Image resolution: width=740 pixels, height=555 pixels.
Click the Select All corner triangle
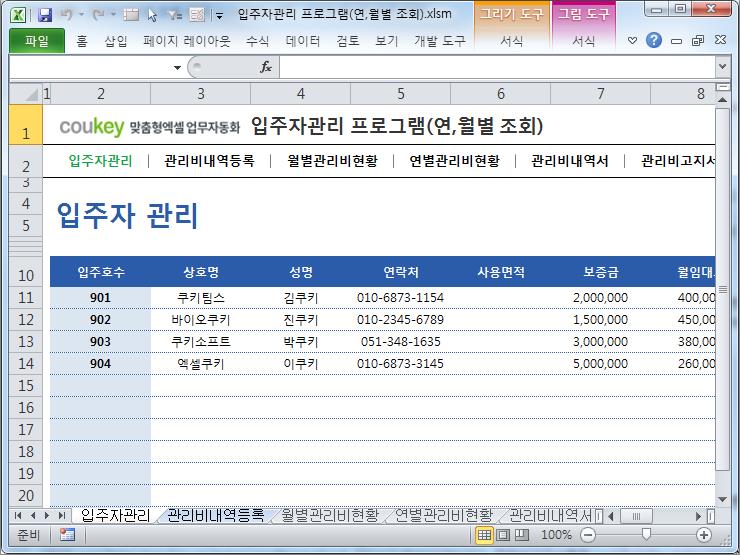(26, 93)
